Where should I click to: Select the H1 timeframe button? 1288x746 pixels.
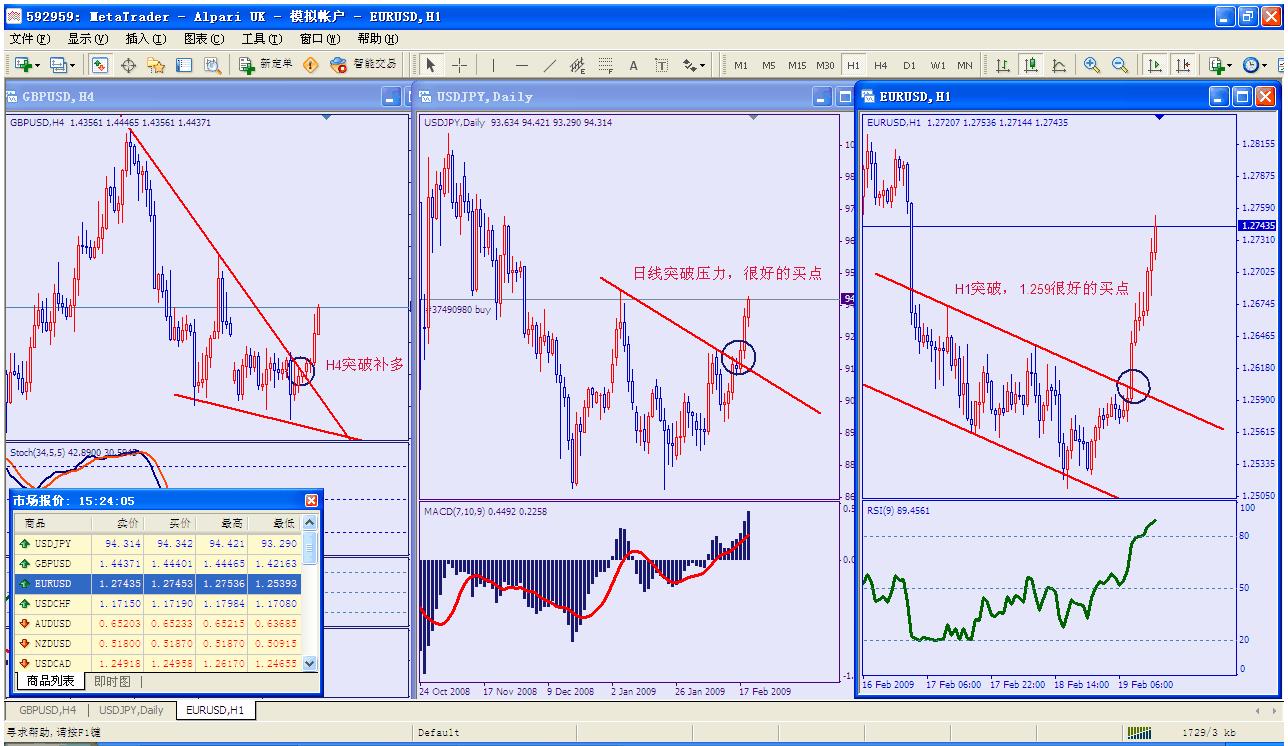(853, 65)
